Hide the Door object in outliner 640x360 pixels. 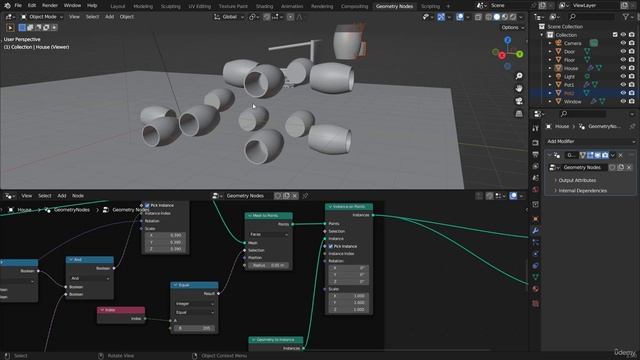coord(623,51)
